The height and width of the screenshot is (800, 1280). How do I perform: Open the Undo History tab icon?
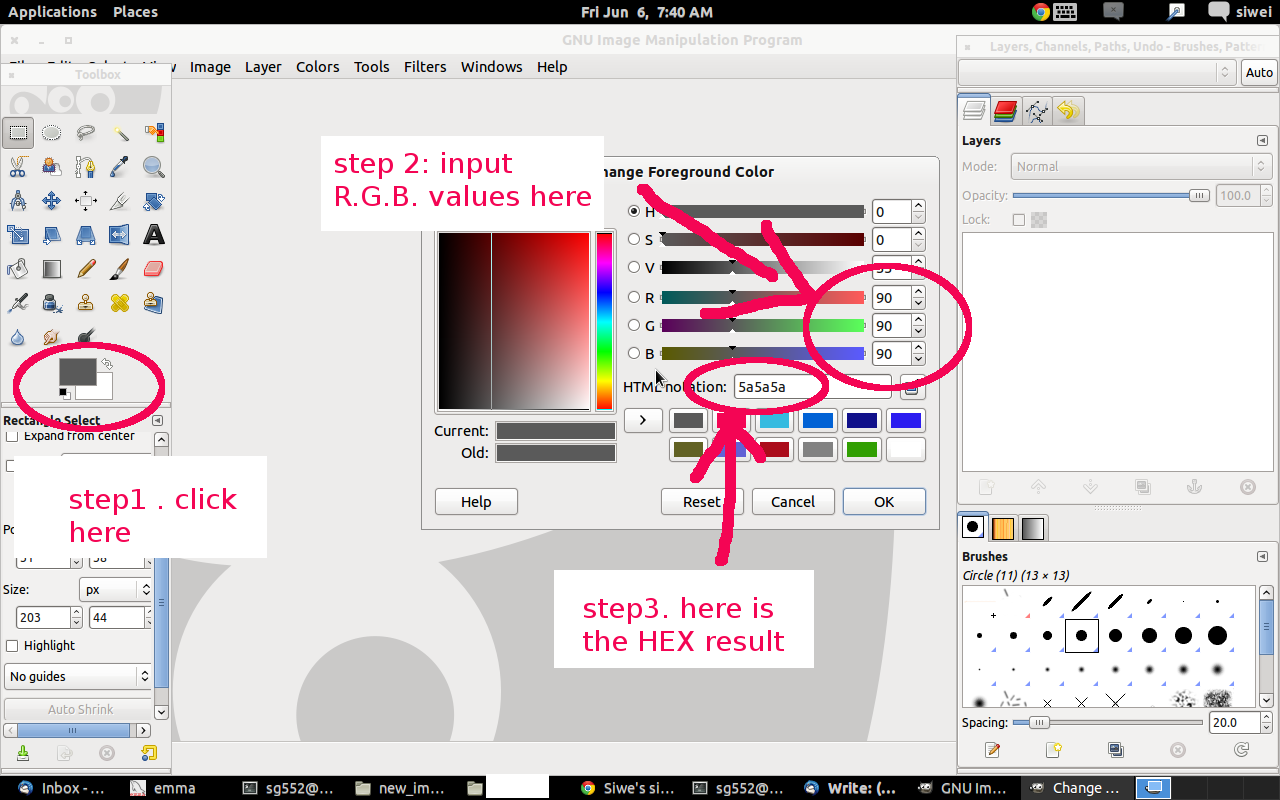click(x=1069, y=111)
